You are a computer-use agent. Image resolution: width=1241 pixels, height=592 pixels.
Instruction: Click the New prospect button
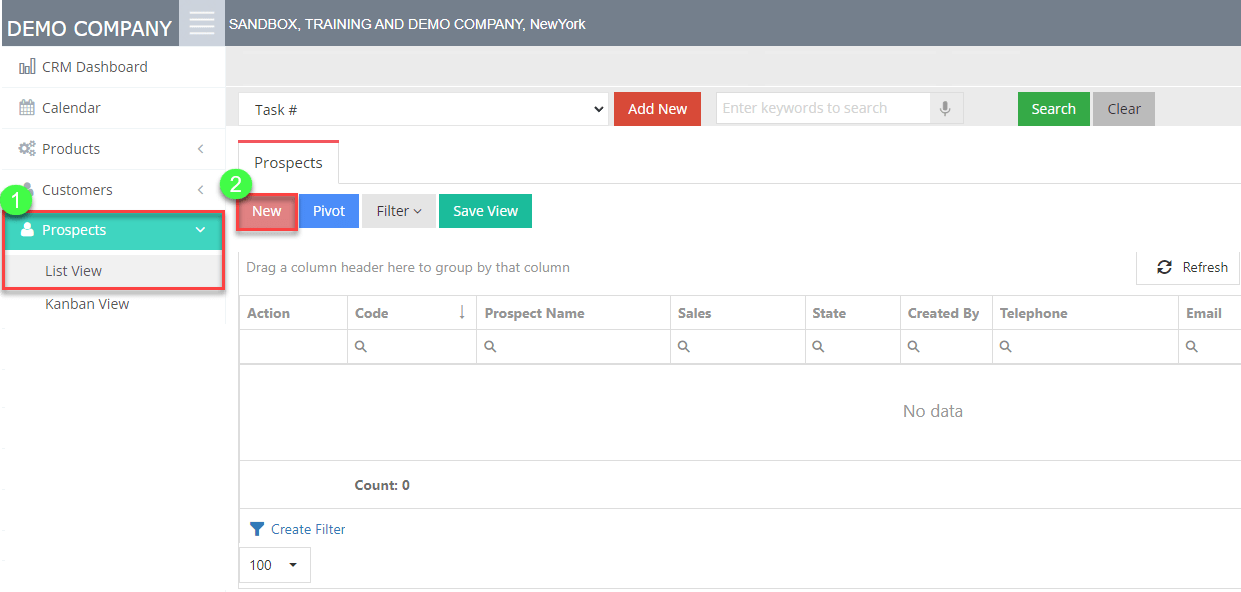(x=266, y=211)
